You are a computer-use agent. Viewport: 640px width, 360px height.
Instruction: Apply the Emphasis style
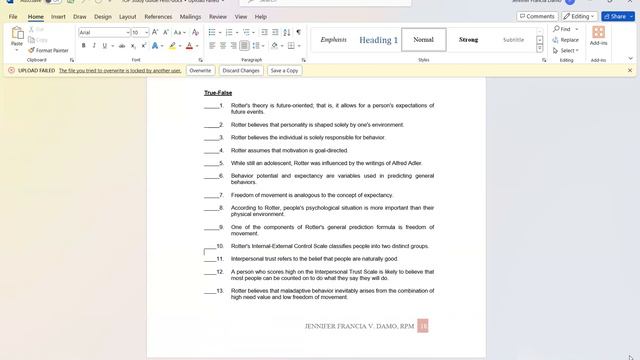click(x=333, y=40)
